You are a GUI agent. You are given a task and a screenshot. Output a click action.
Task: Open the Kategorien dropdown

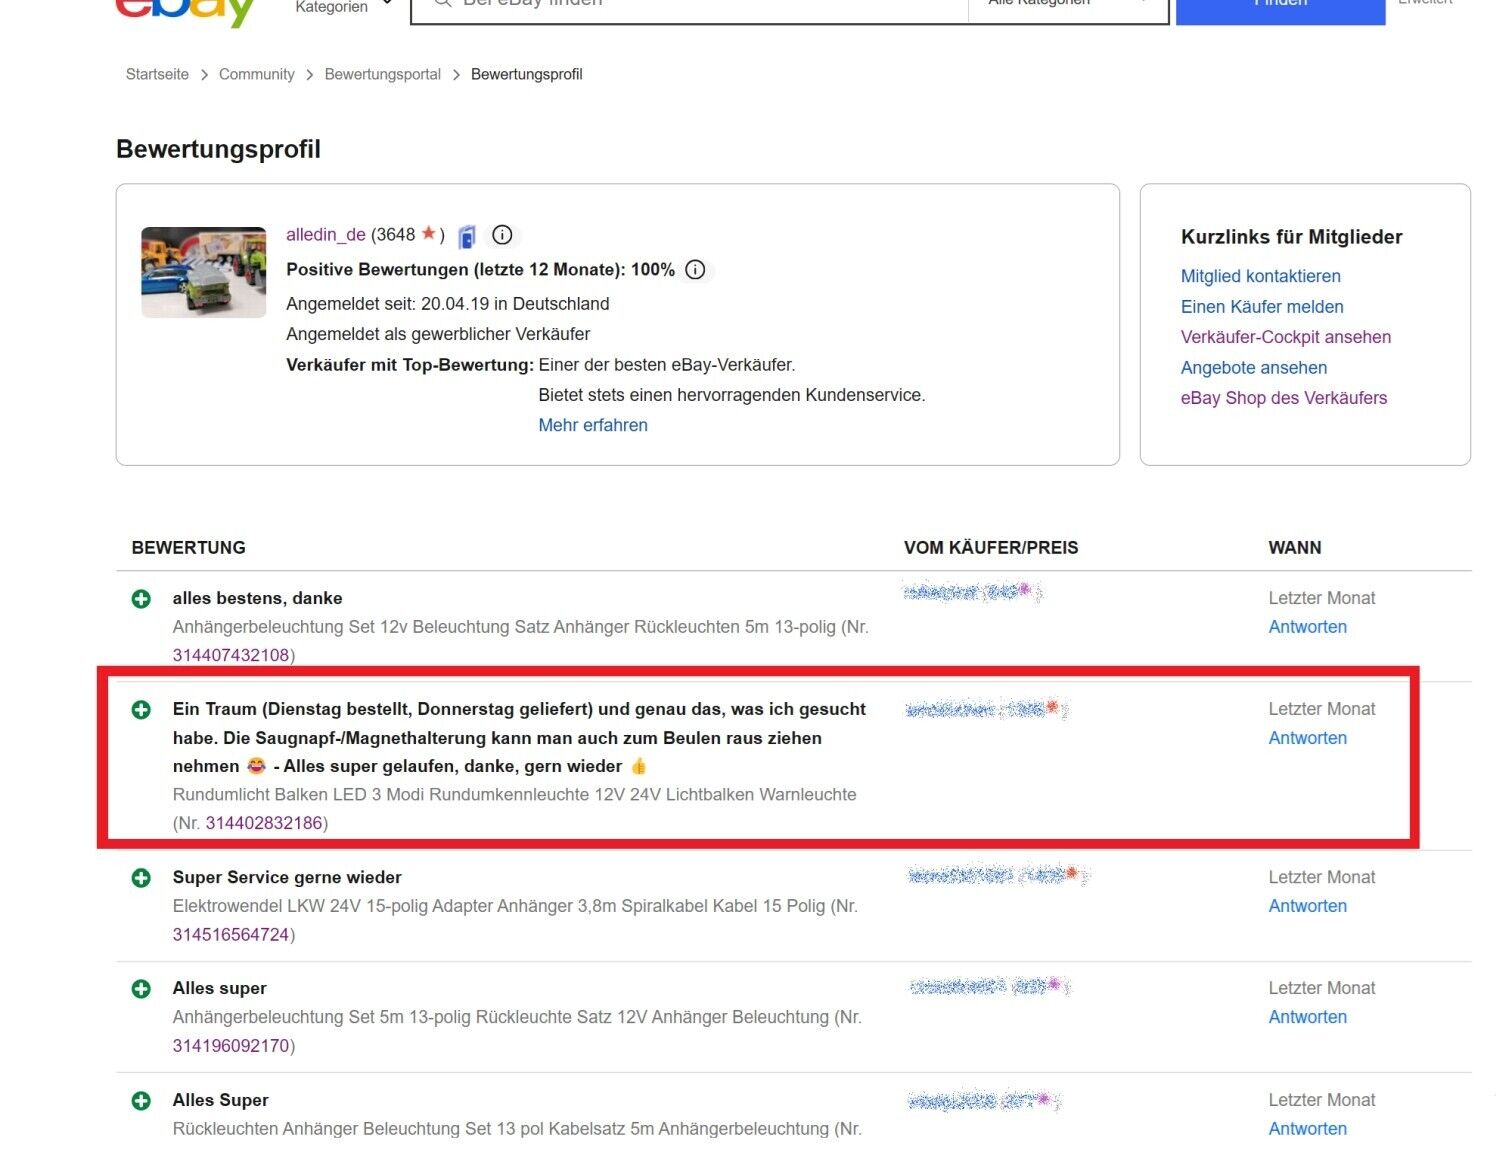(x=343, y=6)
